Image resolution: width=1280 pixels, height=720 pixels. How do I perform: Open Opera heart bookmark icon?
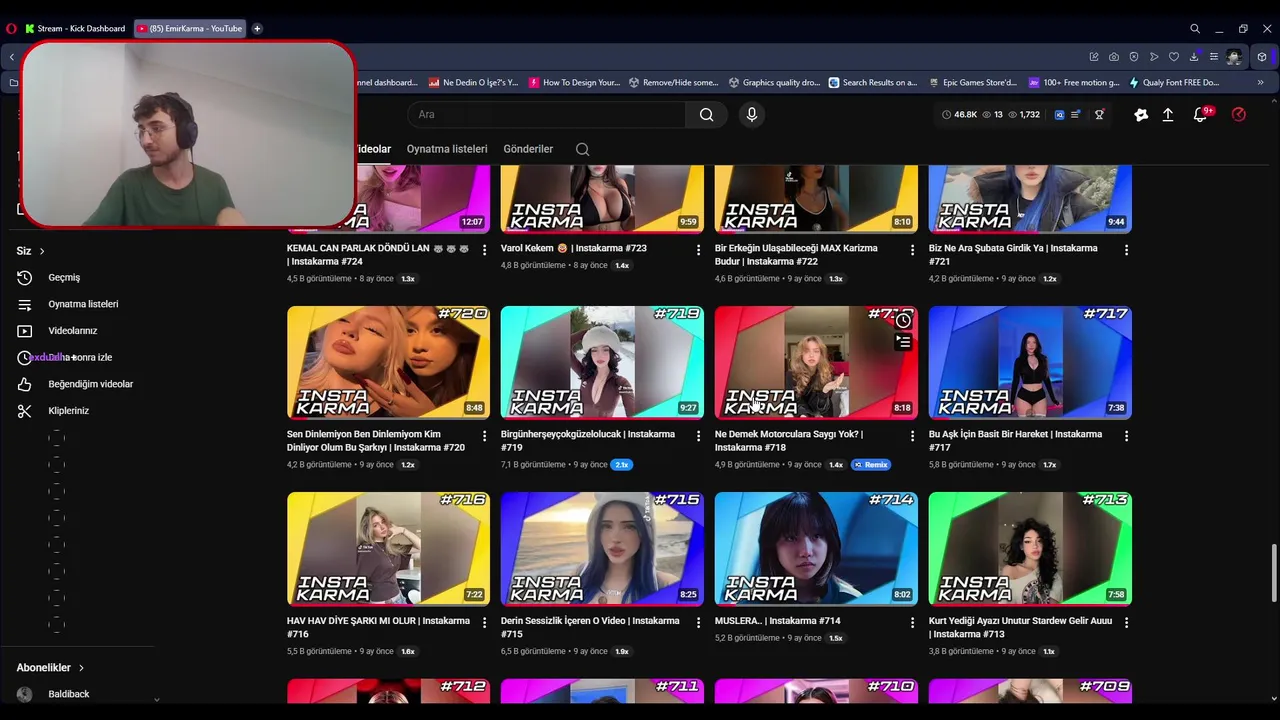click(x=1174, y=57)
